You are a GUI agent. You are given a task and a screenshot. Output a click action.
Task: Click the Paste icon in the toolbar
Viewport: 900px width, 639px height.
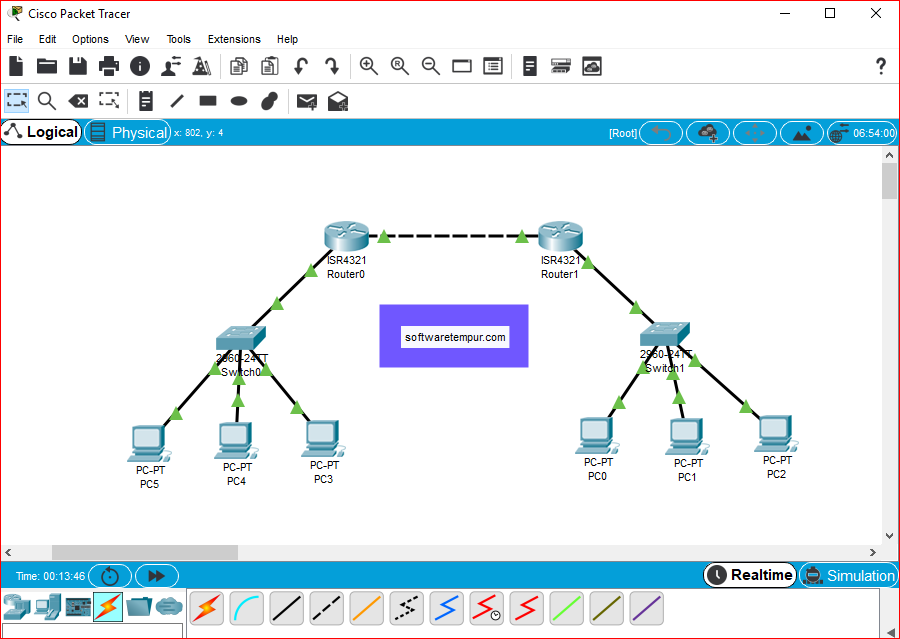(x=270, y=66)
